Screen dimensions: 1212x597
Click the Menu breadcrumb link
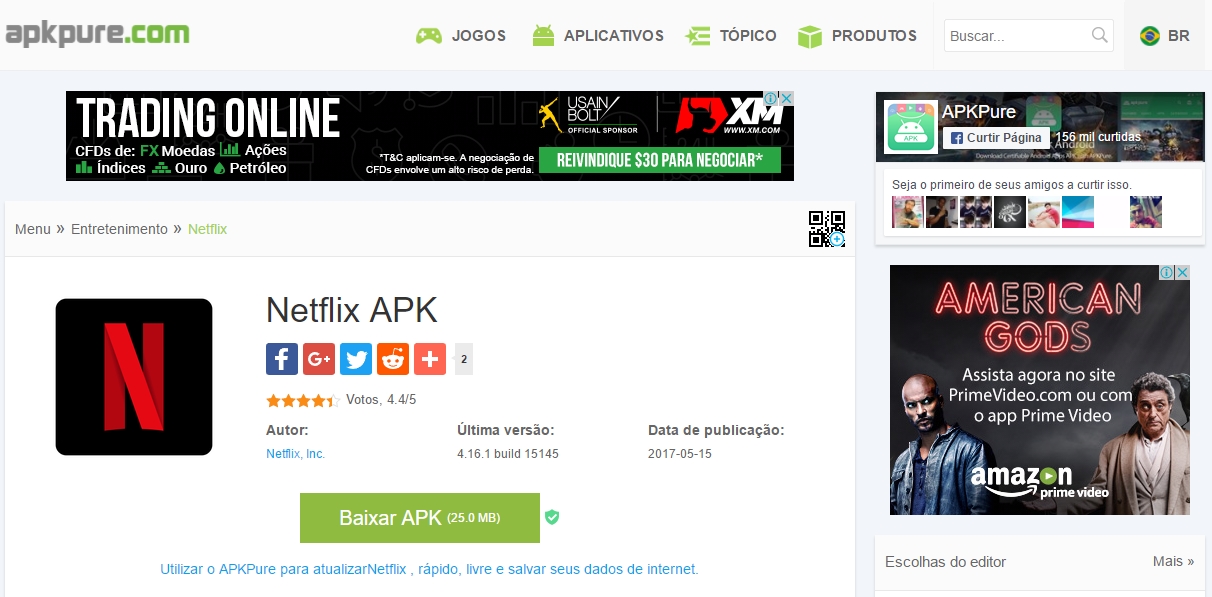pos(32,229)
